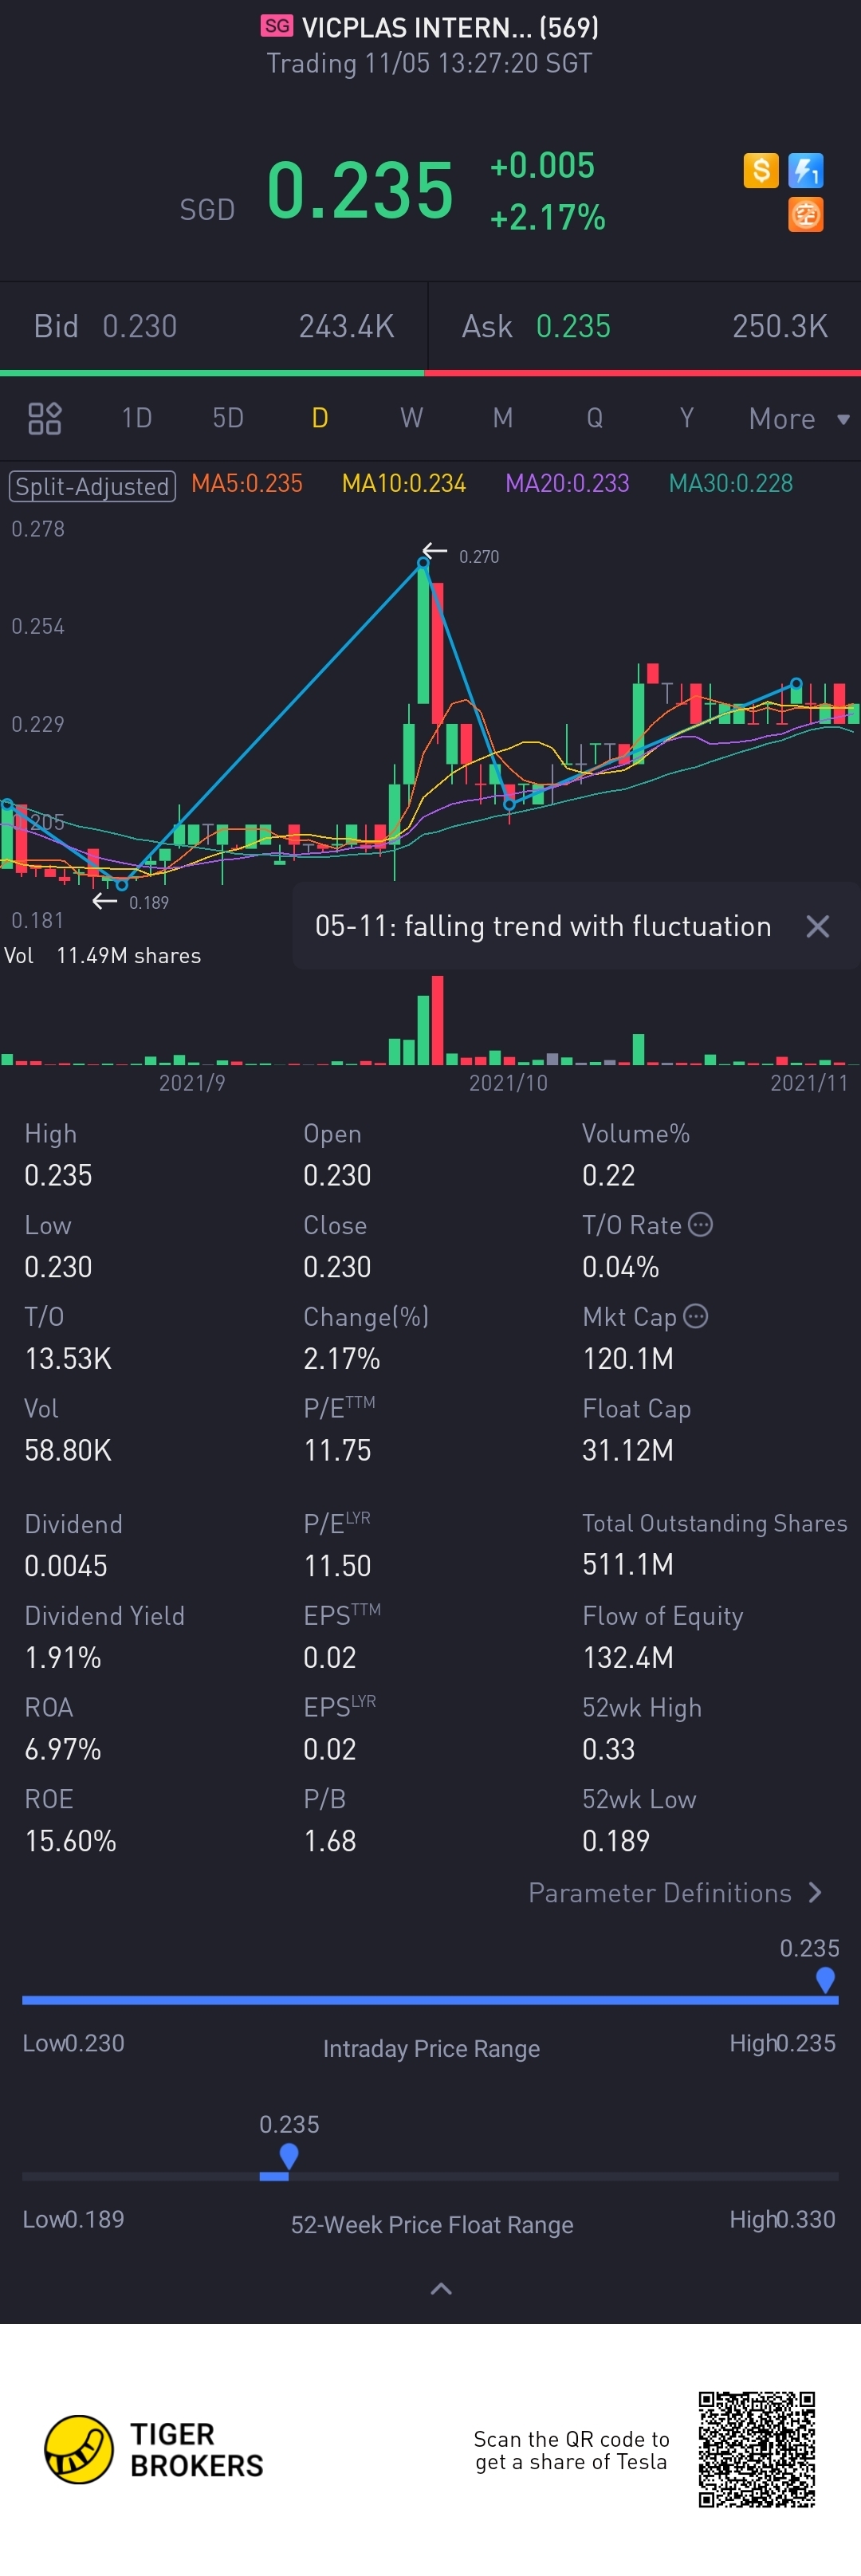Screen dimensions: 861x2576
Task: Switch to the 1D chart tab
Action: pos(136,418)
